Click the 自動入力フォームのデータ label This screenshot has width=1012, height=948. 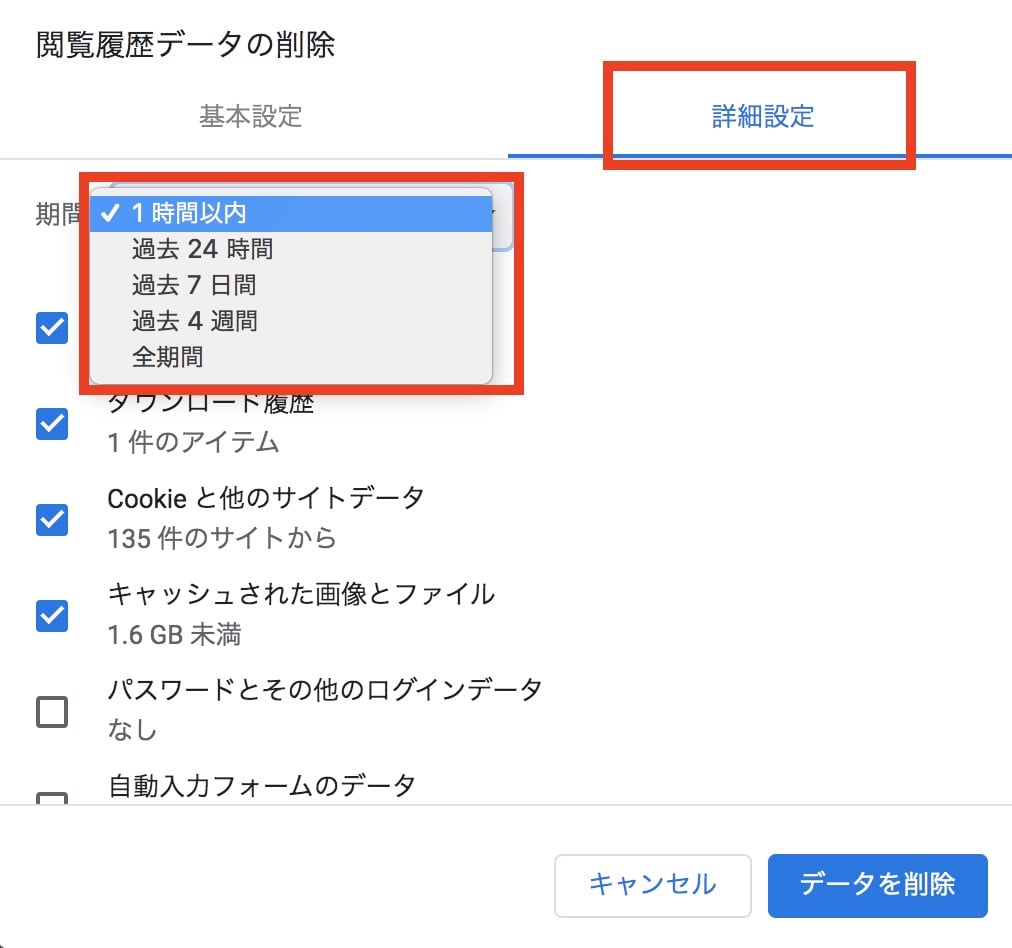[x=261, y=786]
